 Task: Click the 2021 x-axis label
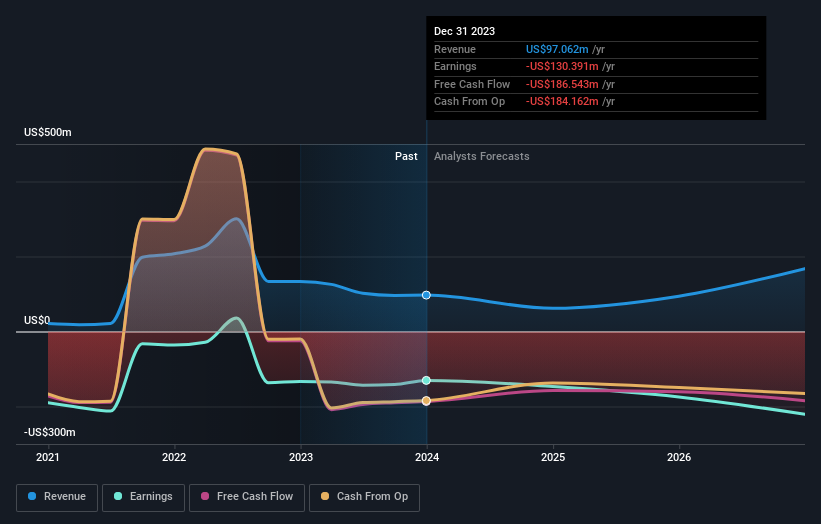click(48, 457)
